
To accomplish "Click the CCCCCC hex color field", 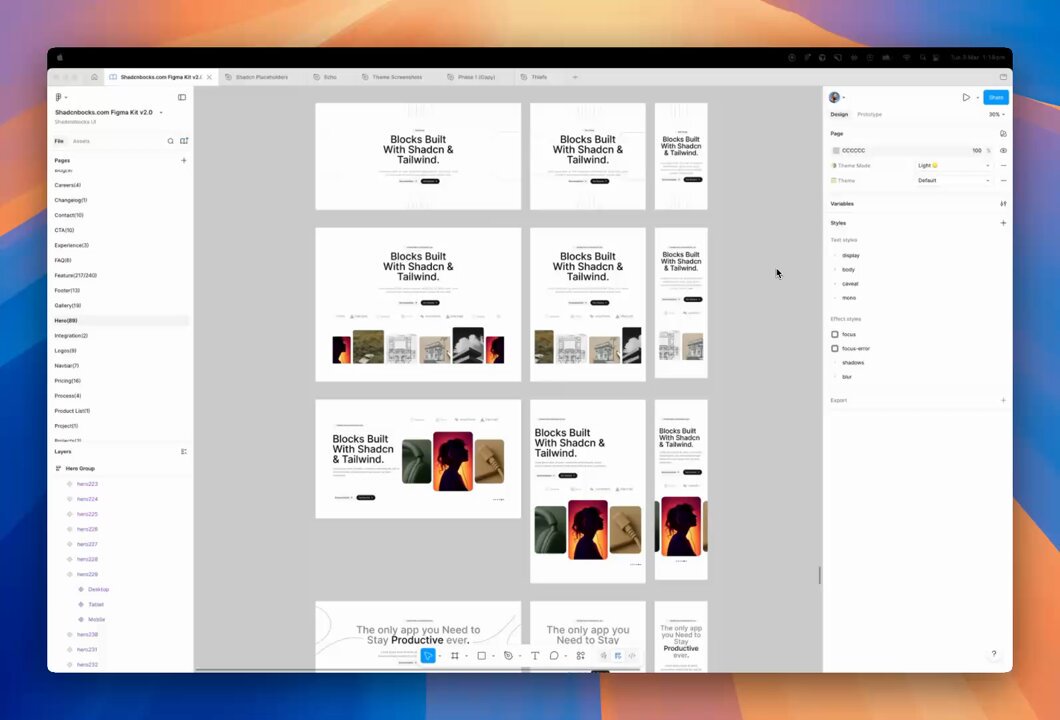I will pos(854,151).
